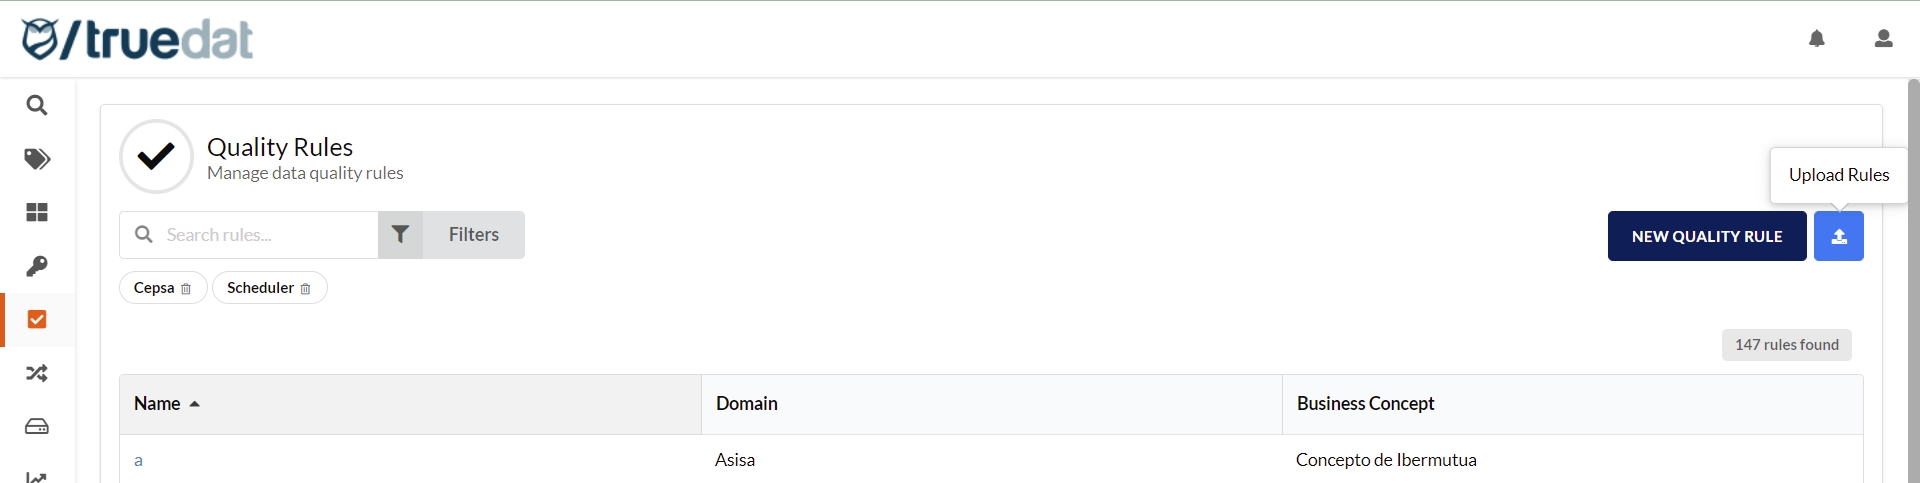The image size is (1920, 483).
Task: Open search in the sidebar
Action: 37,105
